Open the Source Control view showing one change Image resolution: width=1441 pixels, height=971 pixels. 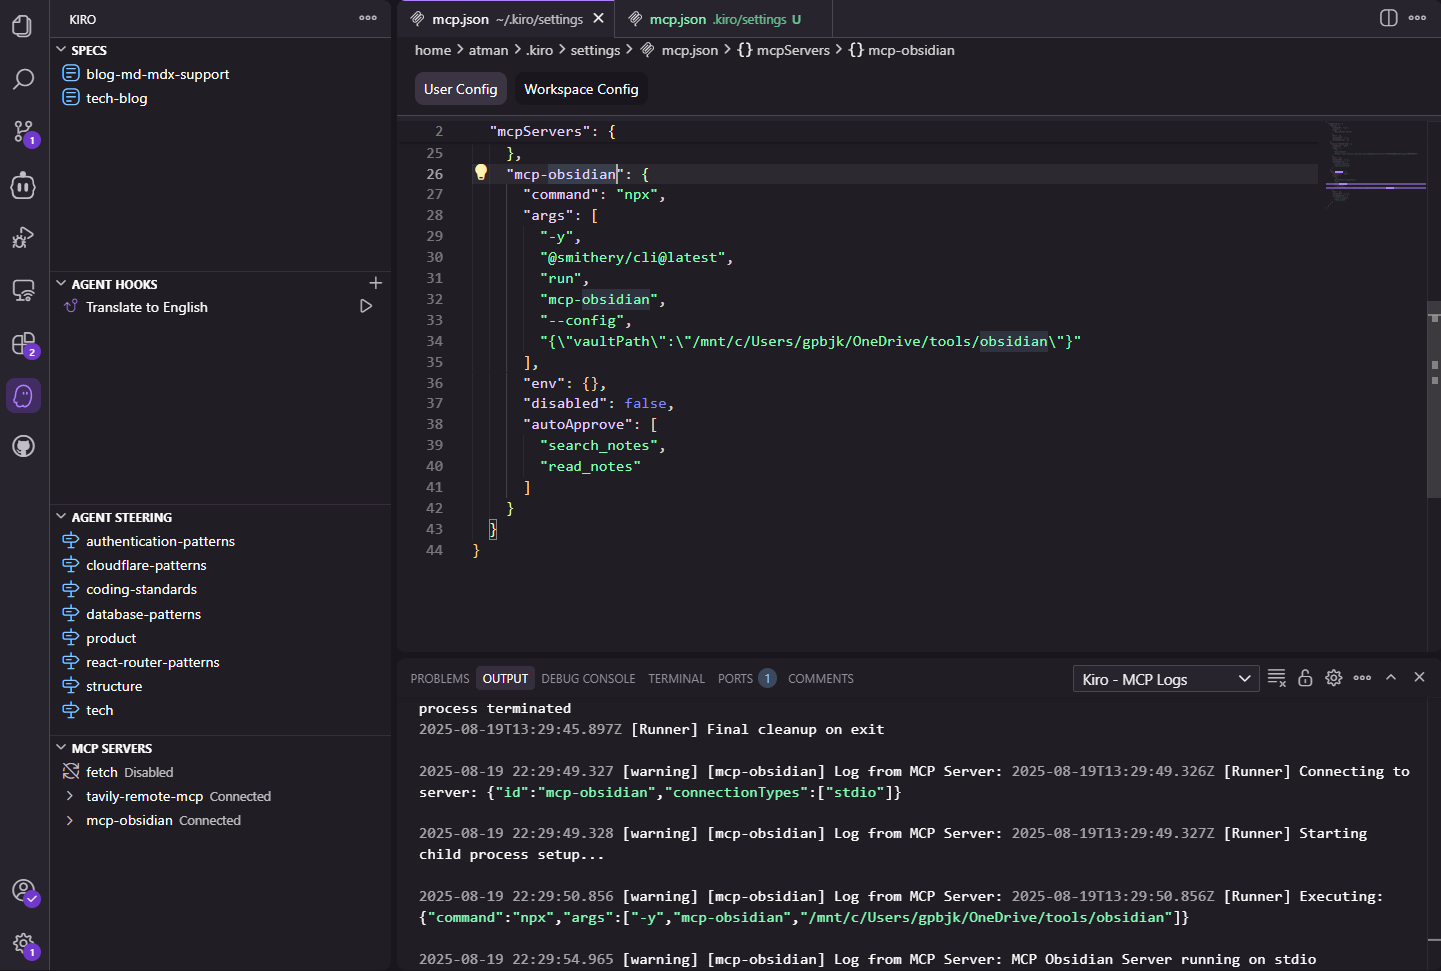pos(22,130)
